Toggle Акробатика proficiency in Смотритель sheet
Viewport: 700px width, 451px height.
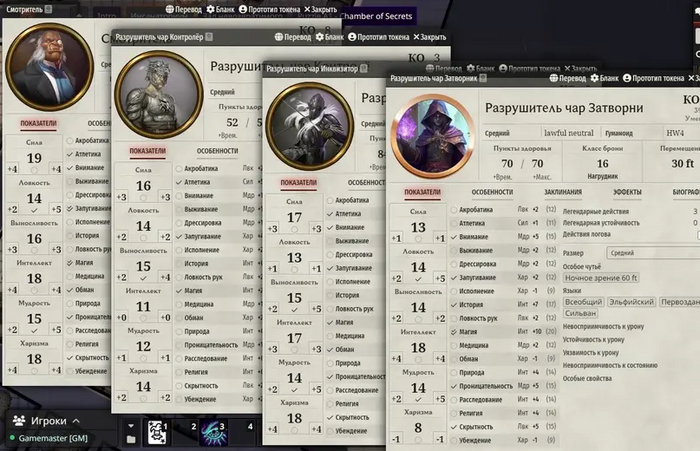tap(70, 140)
